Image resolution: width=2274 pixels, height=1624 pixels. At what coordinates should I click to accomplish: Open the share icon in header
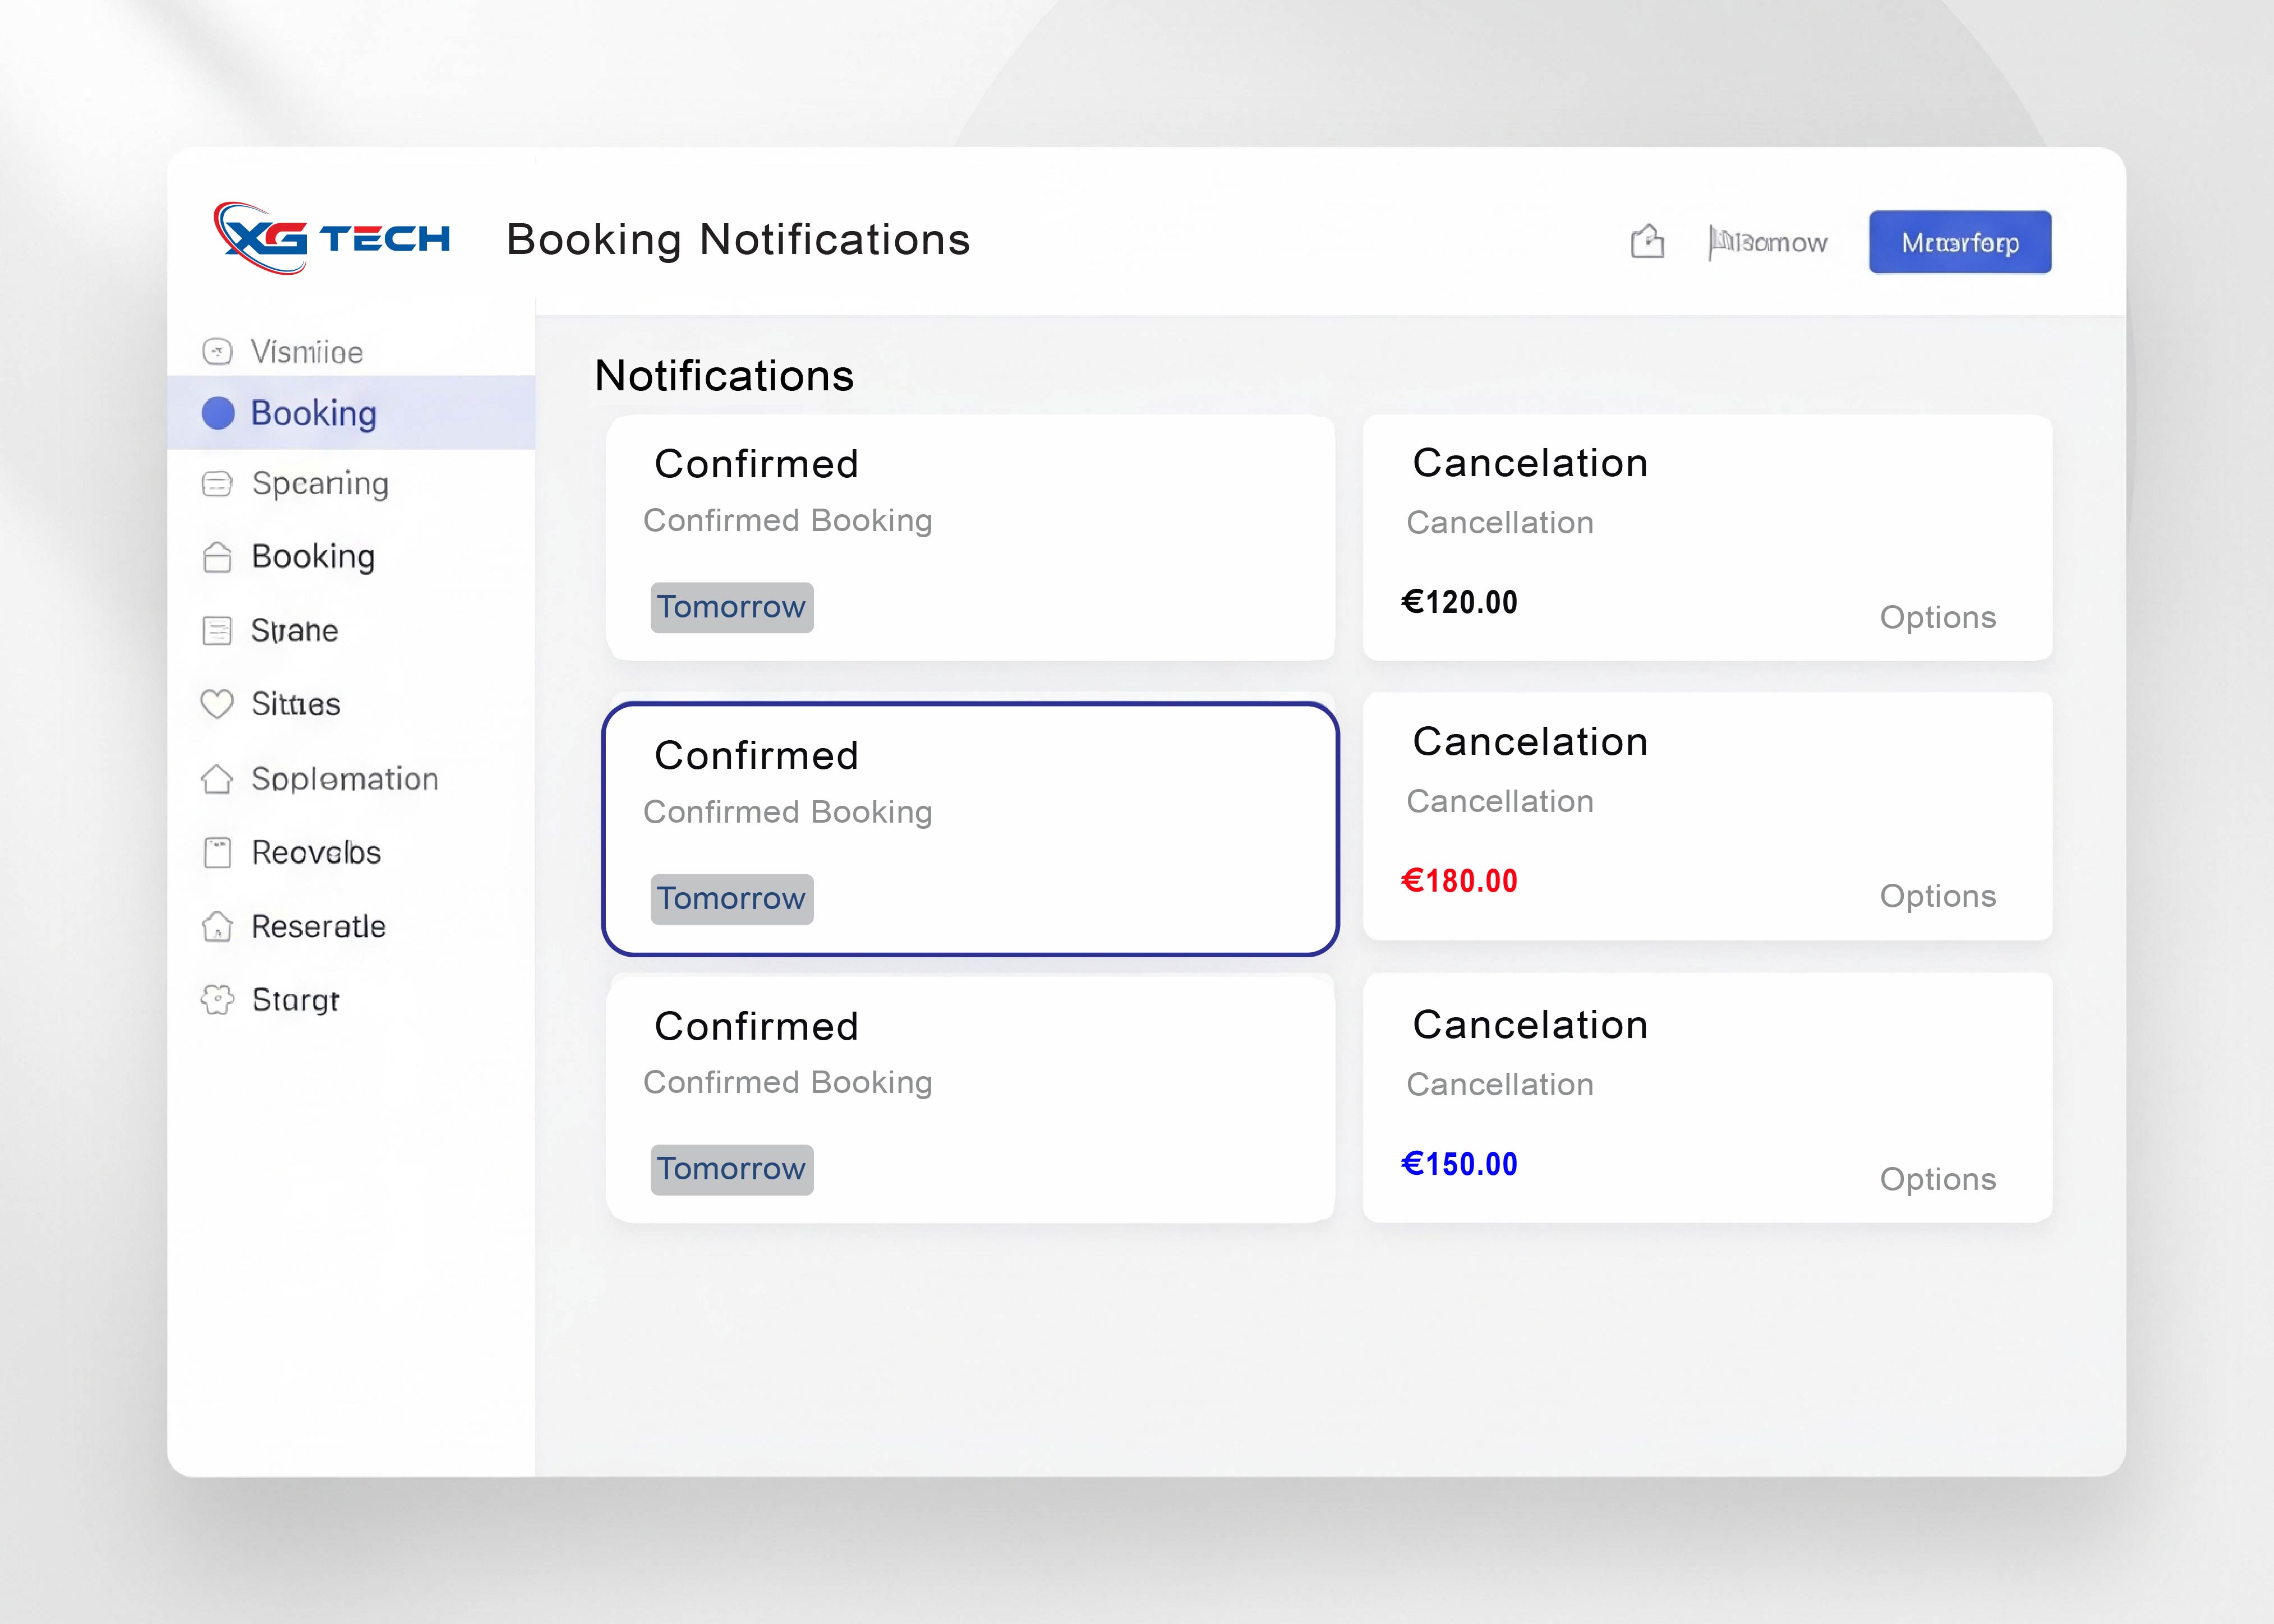(1647, 241)
